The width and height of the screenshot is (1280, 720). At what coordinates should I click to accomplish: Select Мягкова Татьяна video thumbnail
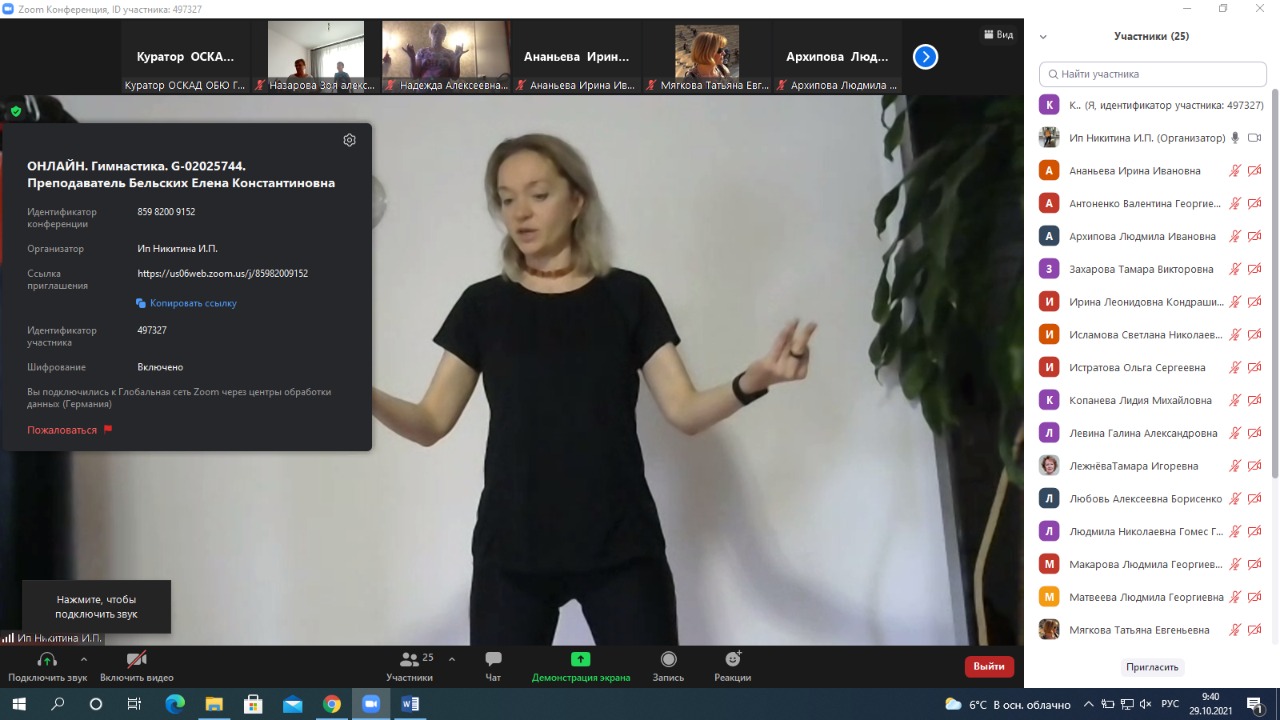pos(706,57)
